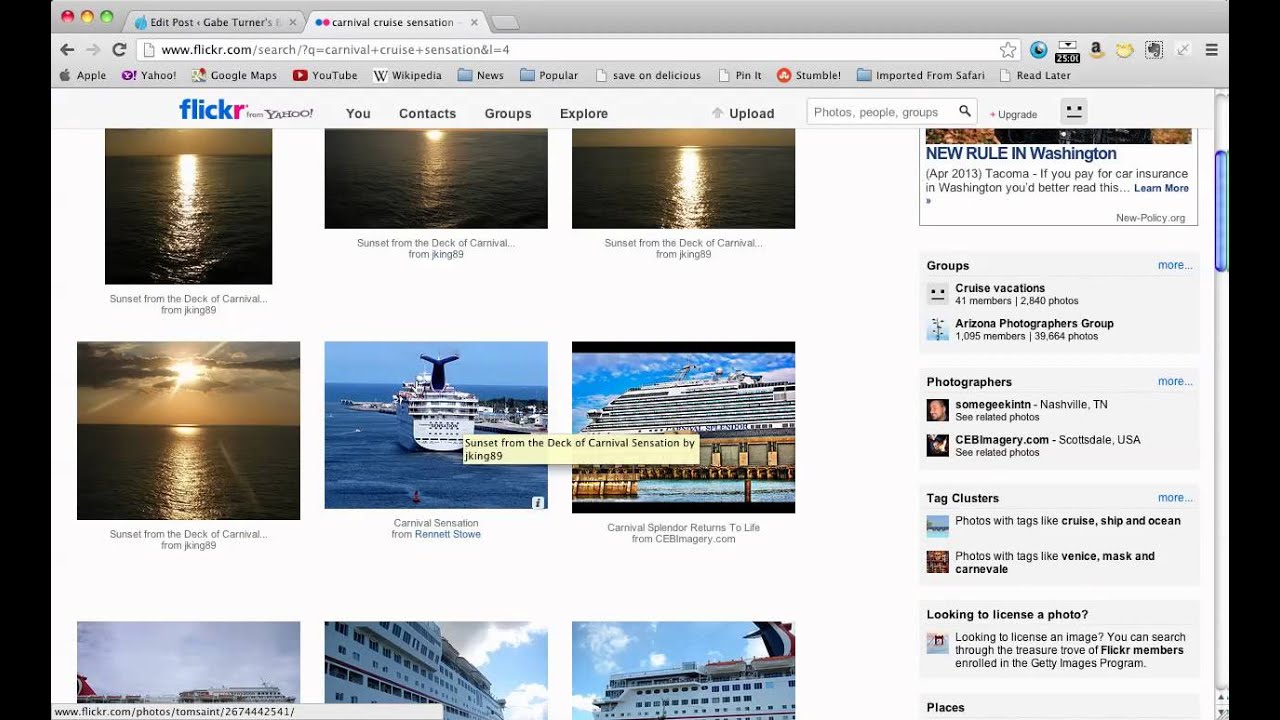1280x720 pixels.
Task: Open the Carnival Sensation cruise ship thumbnail
Action: coord(436,425)
